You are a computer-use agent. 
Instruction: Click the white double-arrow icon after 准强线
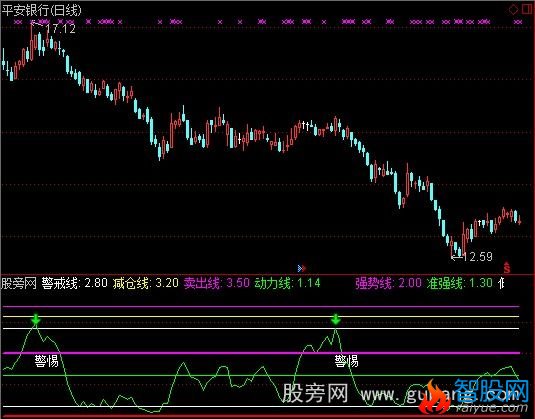pos(501,283)
